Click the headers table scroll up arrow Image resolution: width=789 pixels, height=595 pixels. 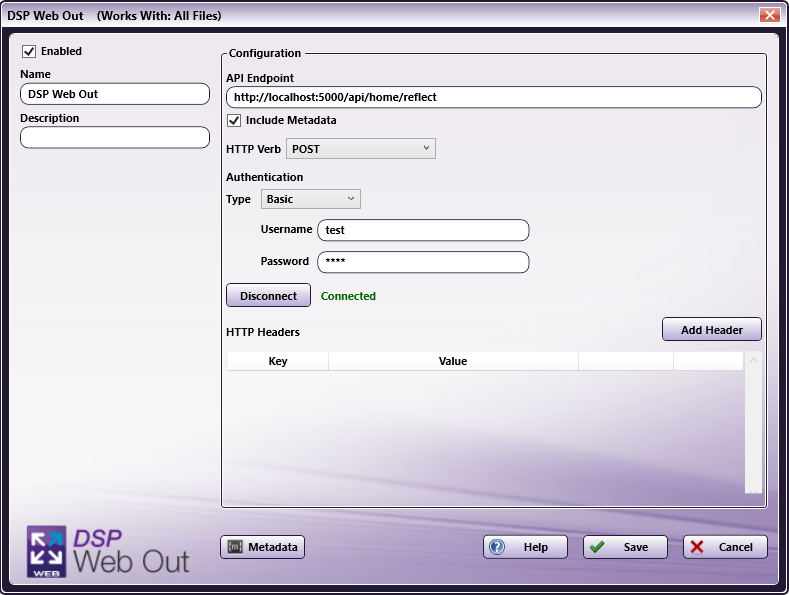click(753, 360)
